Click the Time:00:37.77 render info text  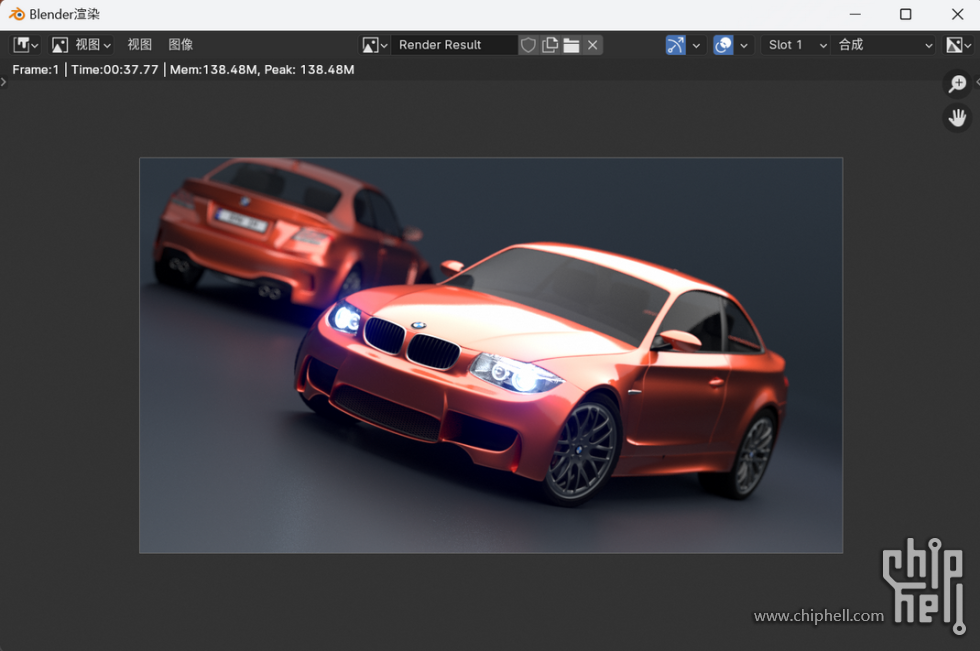(x=115, y=69)
